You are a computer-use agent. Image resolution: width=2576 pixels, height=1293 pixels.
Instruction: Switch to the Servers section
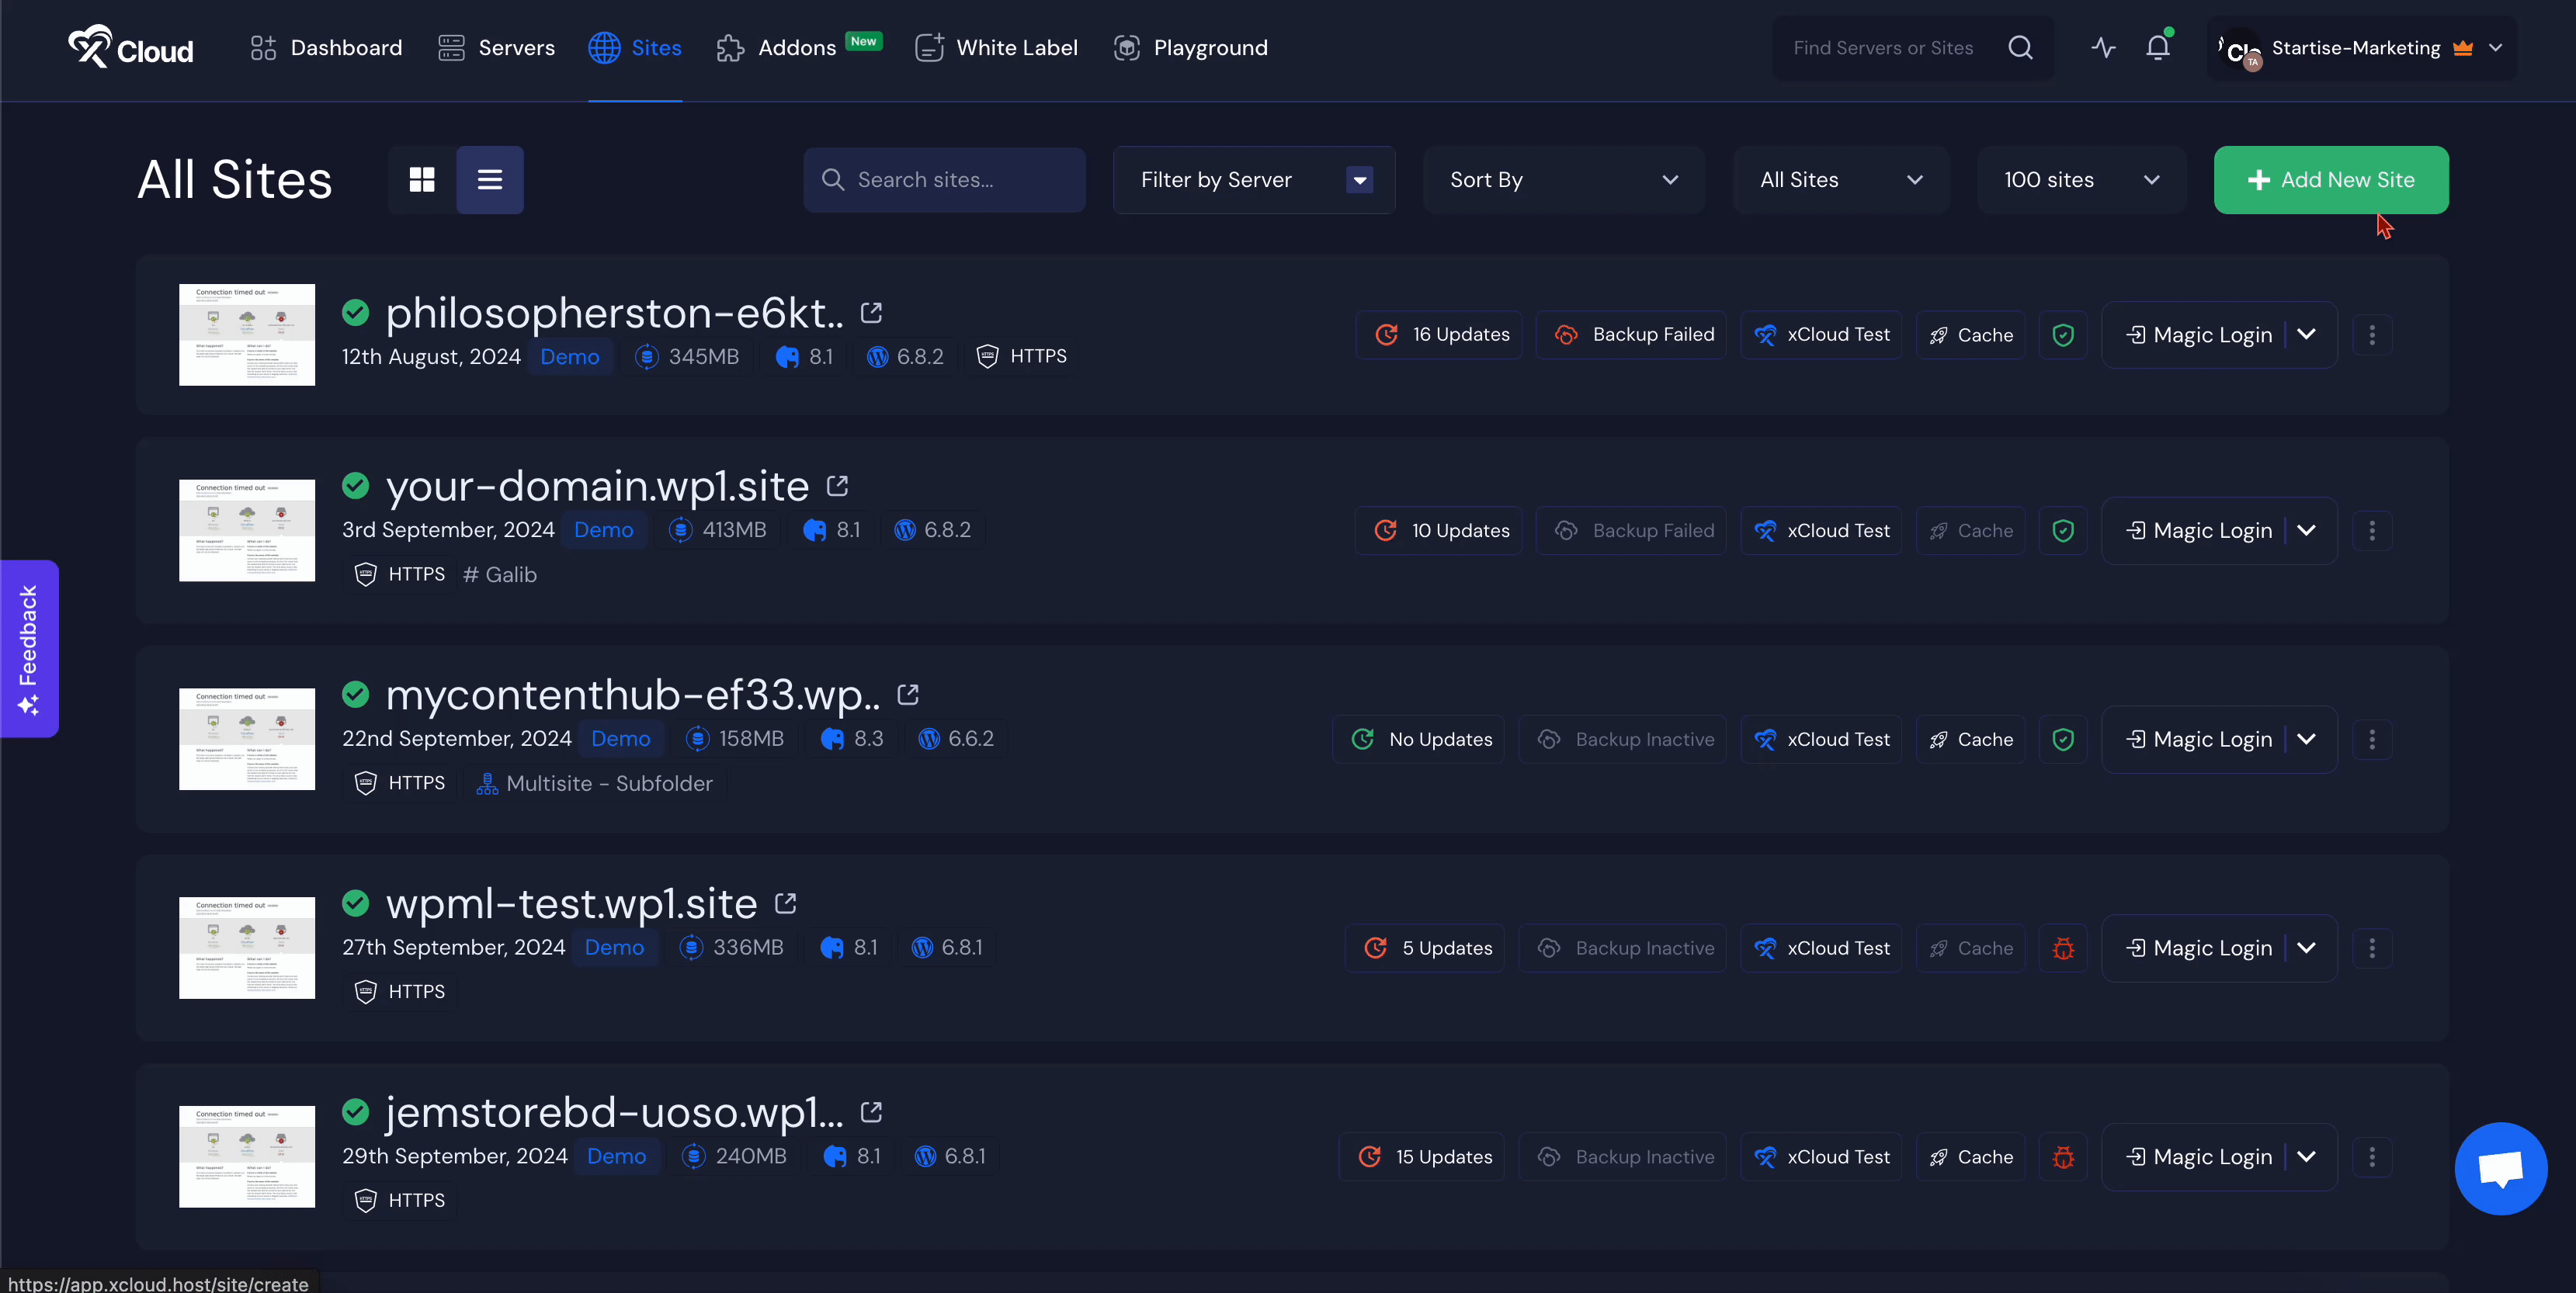coord(497,46)
